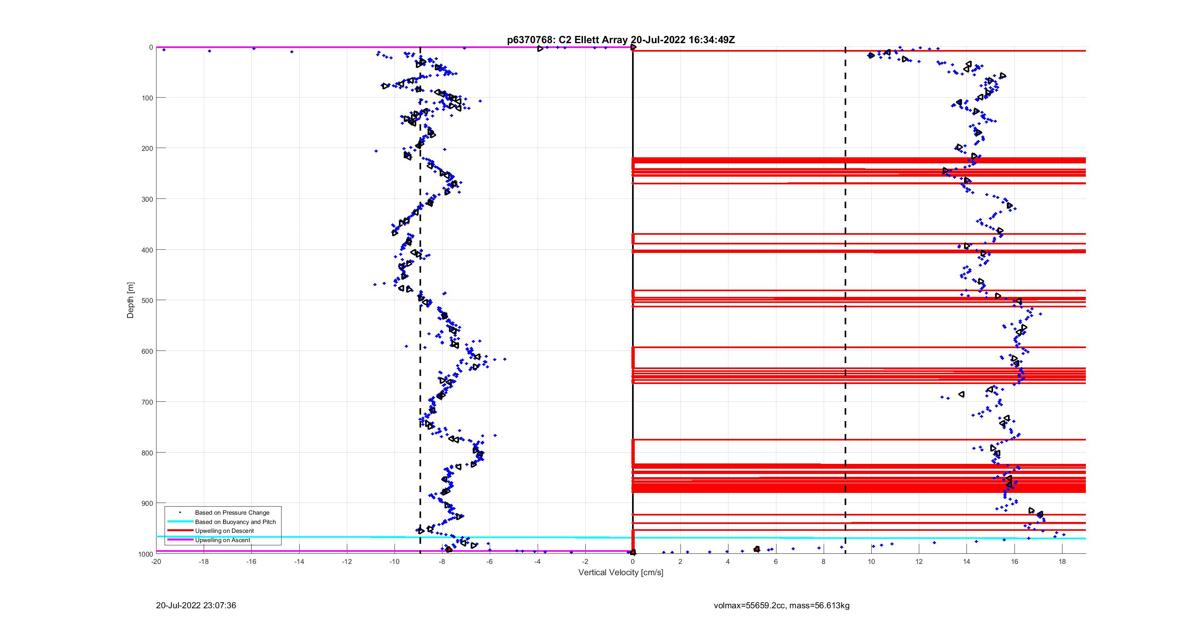Click the 500 tick label on depth axis

click(x=145, y=300)
